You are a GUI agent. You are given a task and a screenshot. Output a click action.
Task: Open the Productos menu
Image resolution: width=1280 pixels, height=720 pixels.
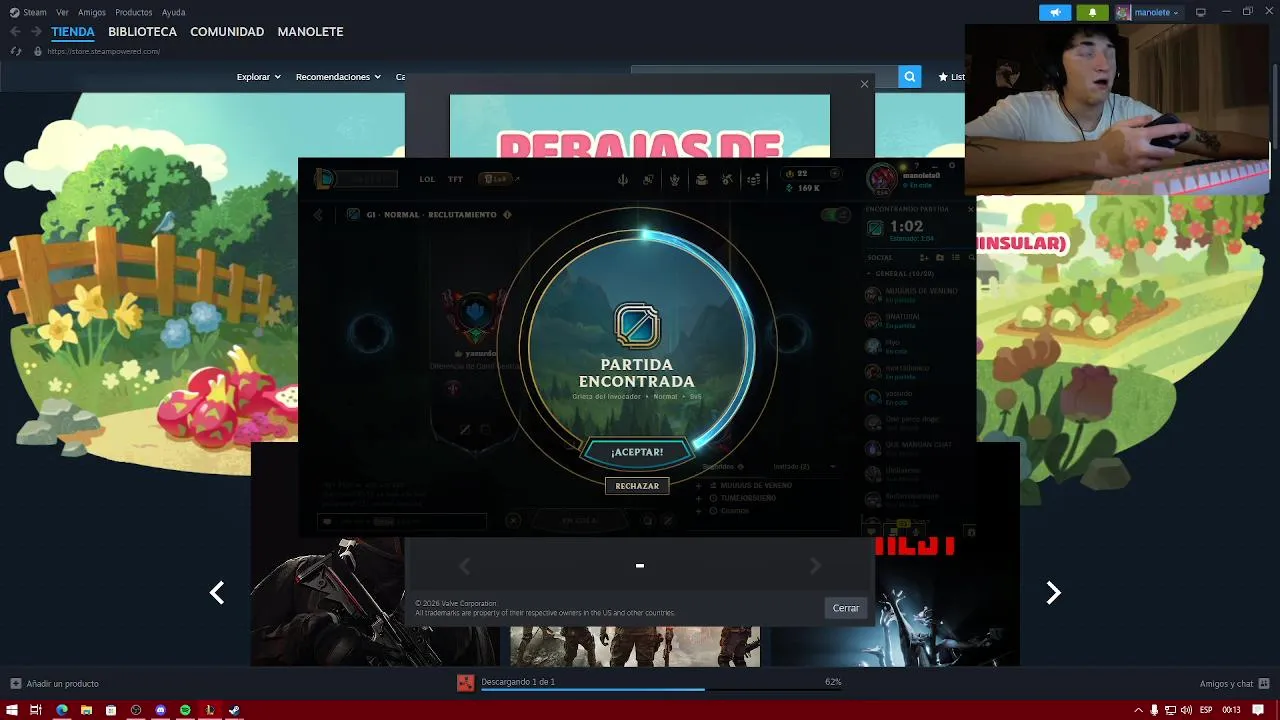click(133, 12)
